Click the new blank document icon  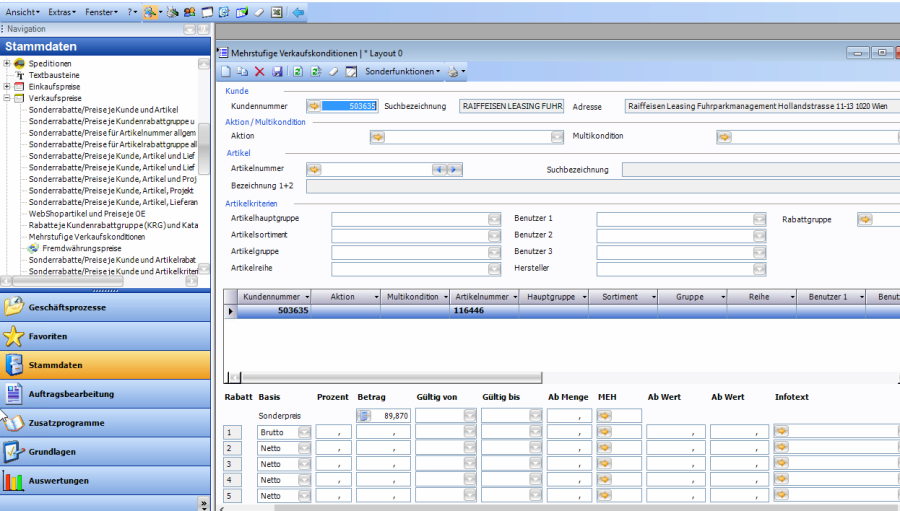tap(226, 72)
